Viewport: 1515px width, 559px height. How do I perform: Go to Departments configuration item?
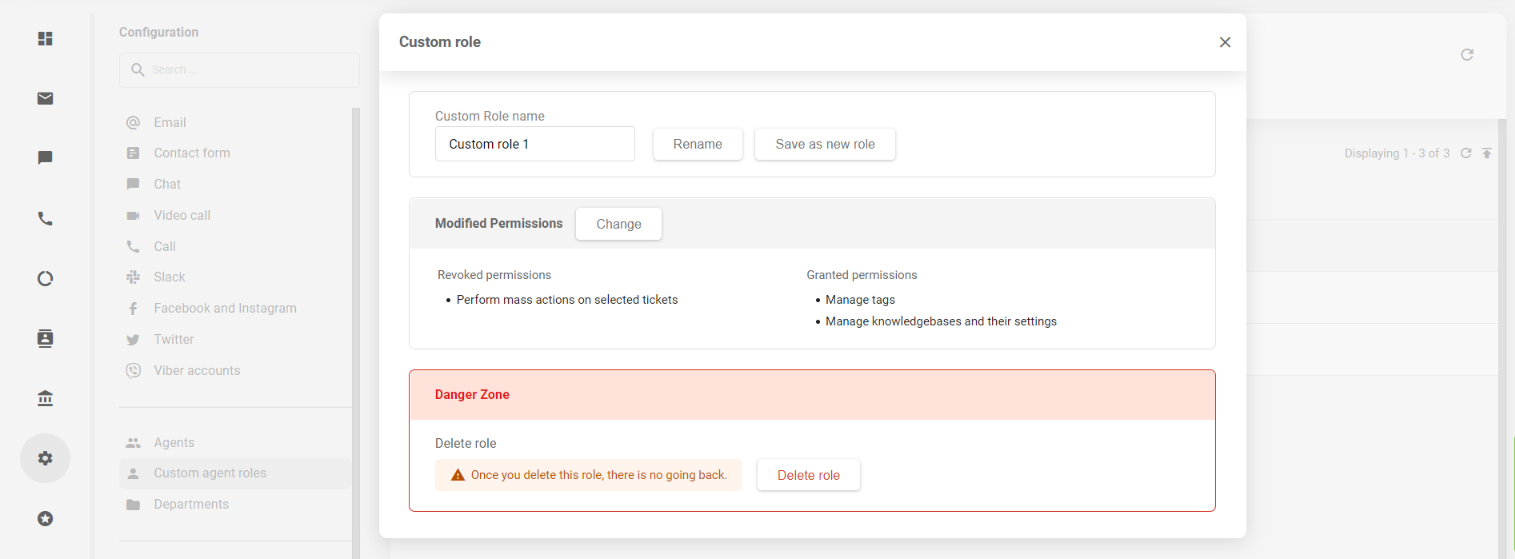click(191, 505)
